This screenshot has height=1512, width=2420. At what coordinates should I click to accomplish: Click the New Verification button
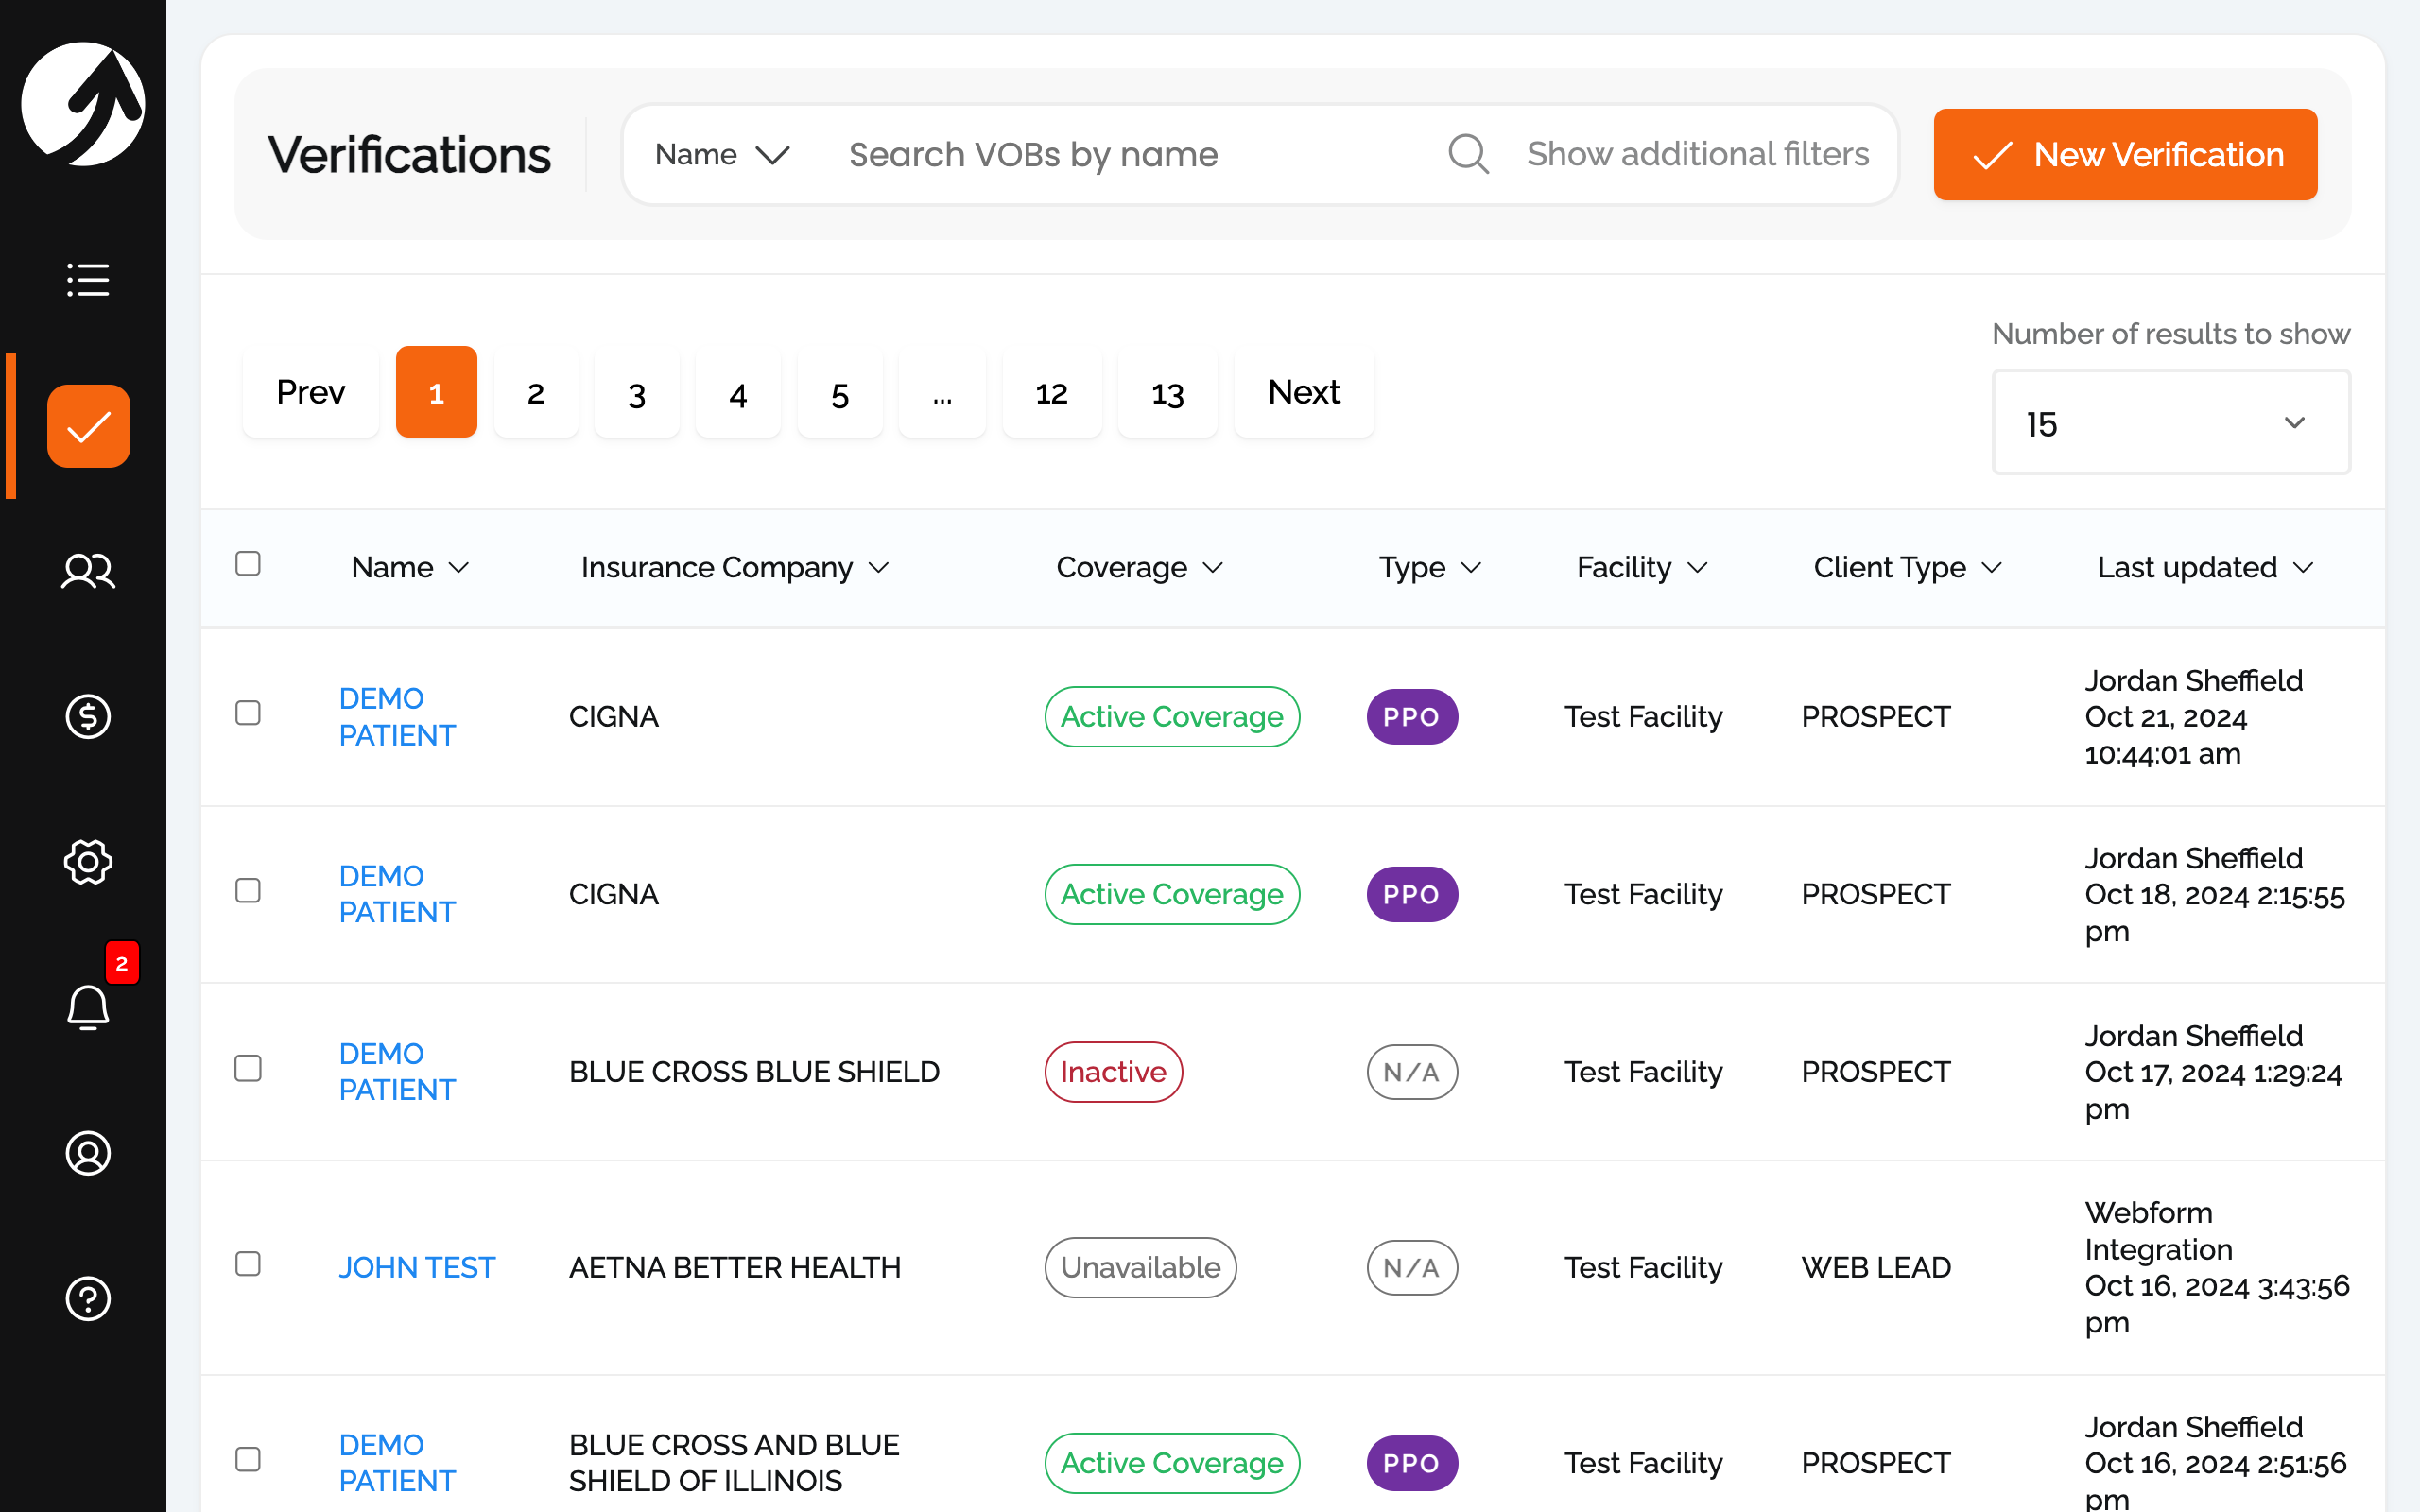pyautogui.click(x=2125, y=154)
